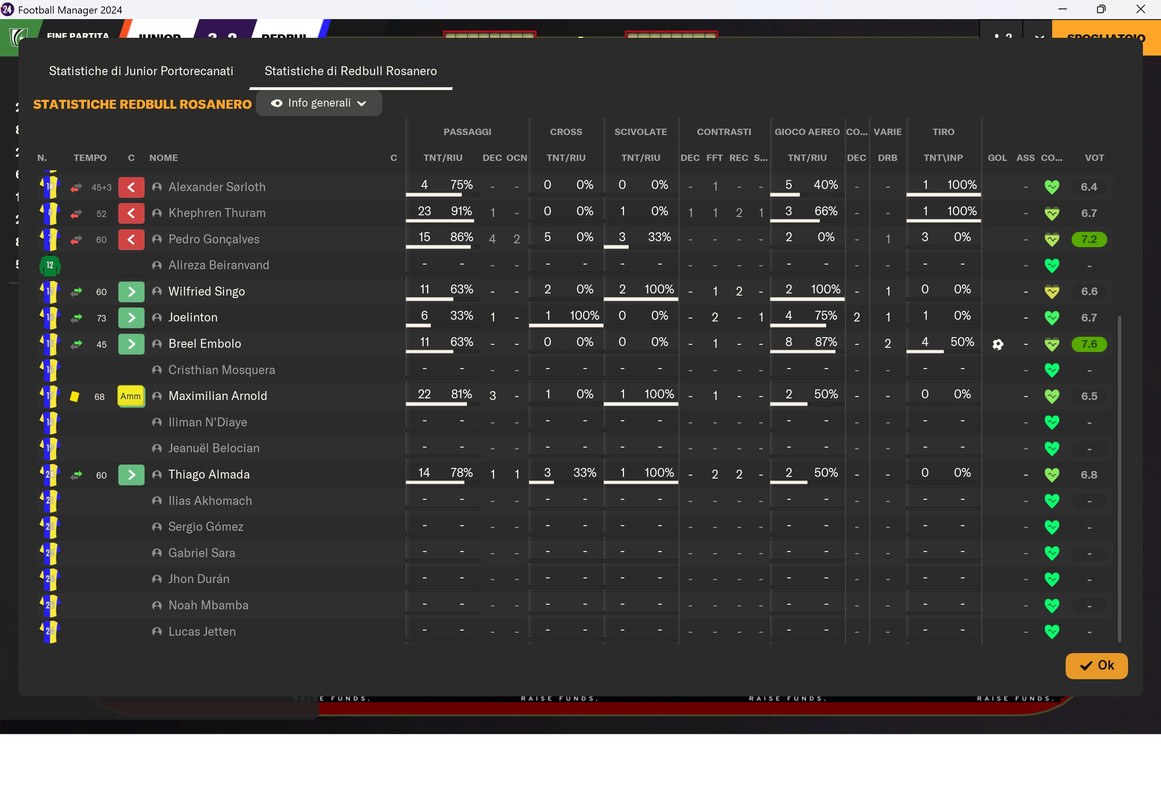Open Maximilian Arnold's player profile
The height and width of the screenshot is (800, 1161).
(218, 396)
